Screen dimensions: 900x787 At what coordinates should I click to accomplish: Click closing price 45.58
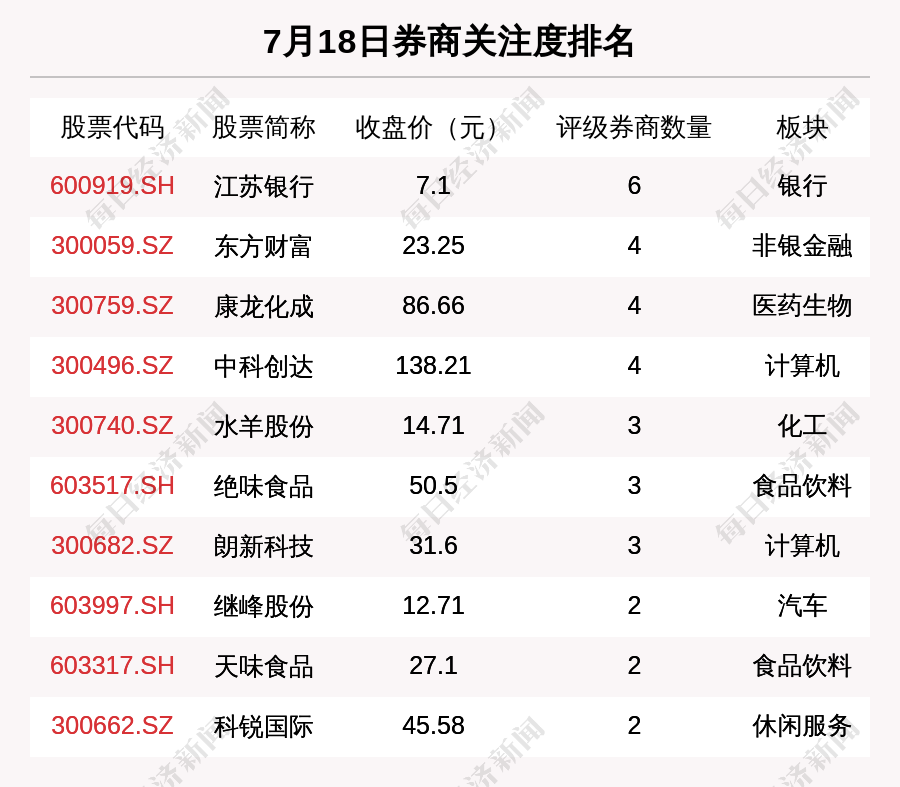(x=433, y=726)
